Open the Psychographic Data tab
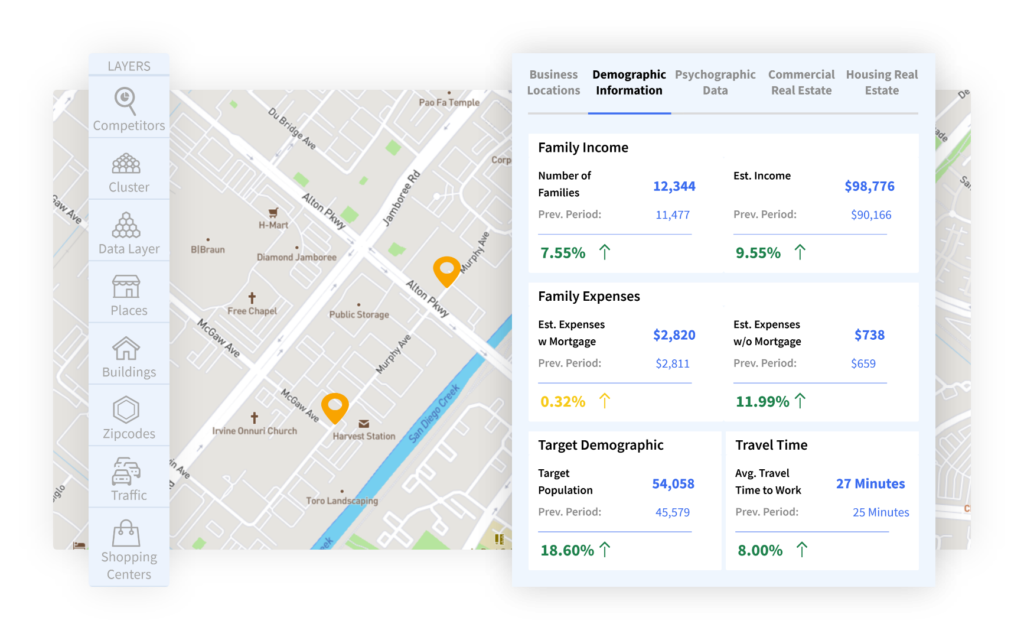Image resolution: width=1024 pixels, height=640 pixels. tap(715, 82)
